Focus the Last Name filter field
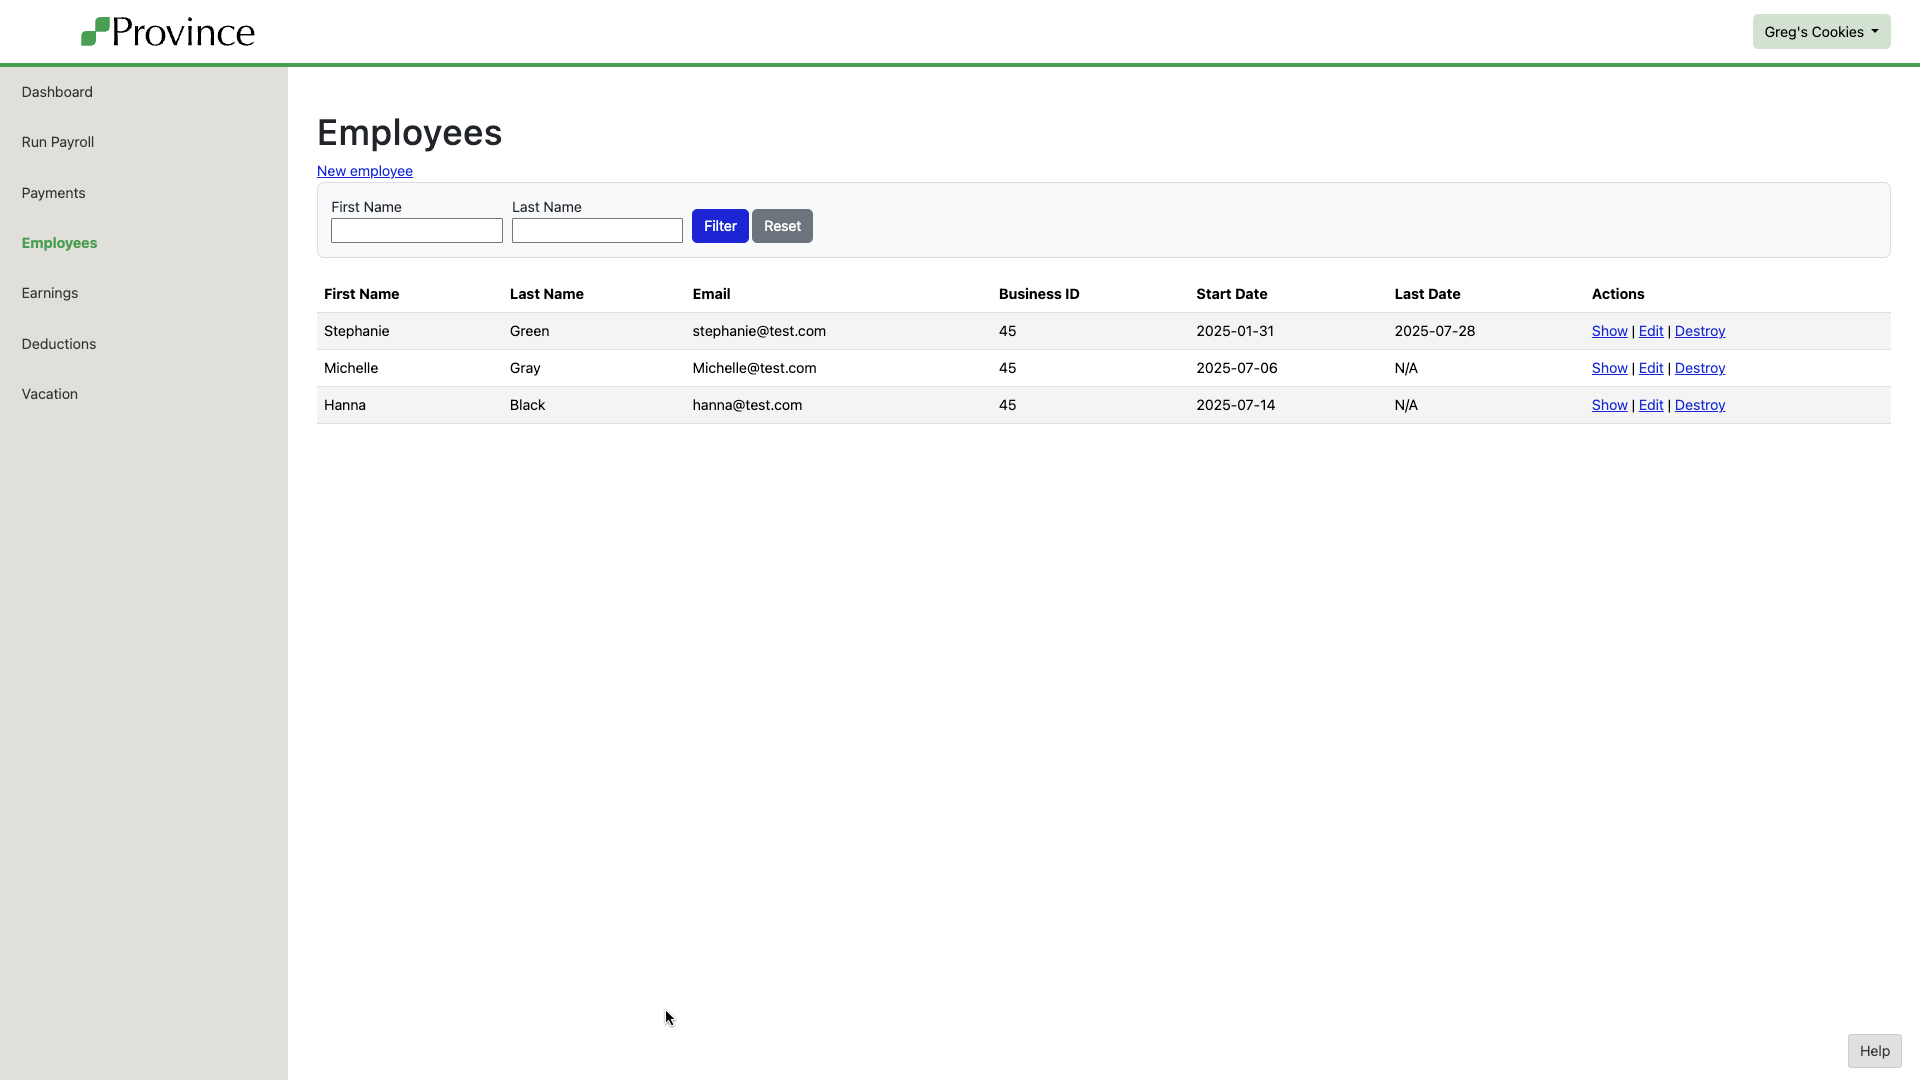 pos(597,231)
